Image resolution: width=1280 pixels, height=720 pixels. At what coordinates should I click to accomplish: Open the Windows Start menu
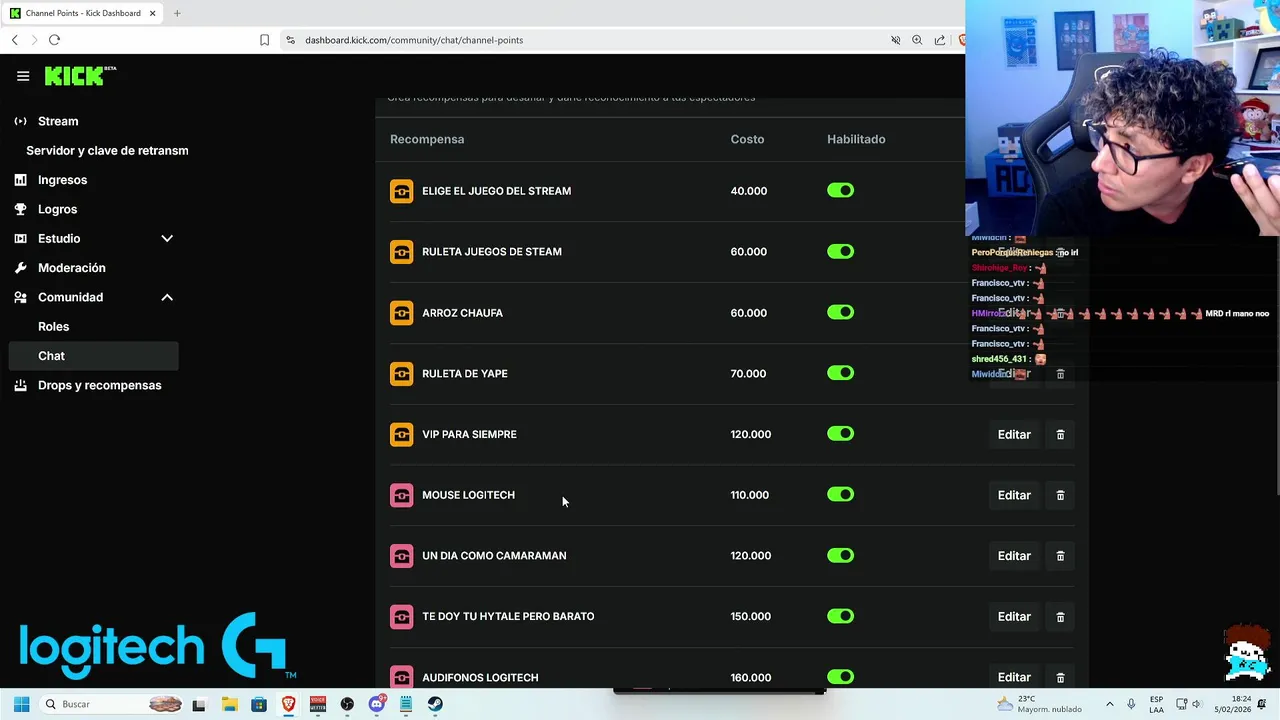click(21, 704)
